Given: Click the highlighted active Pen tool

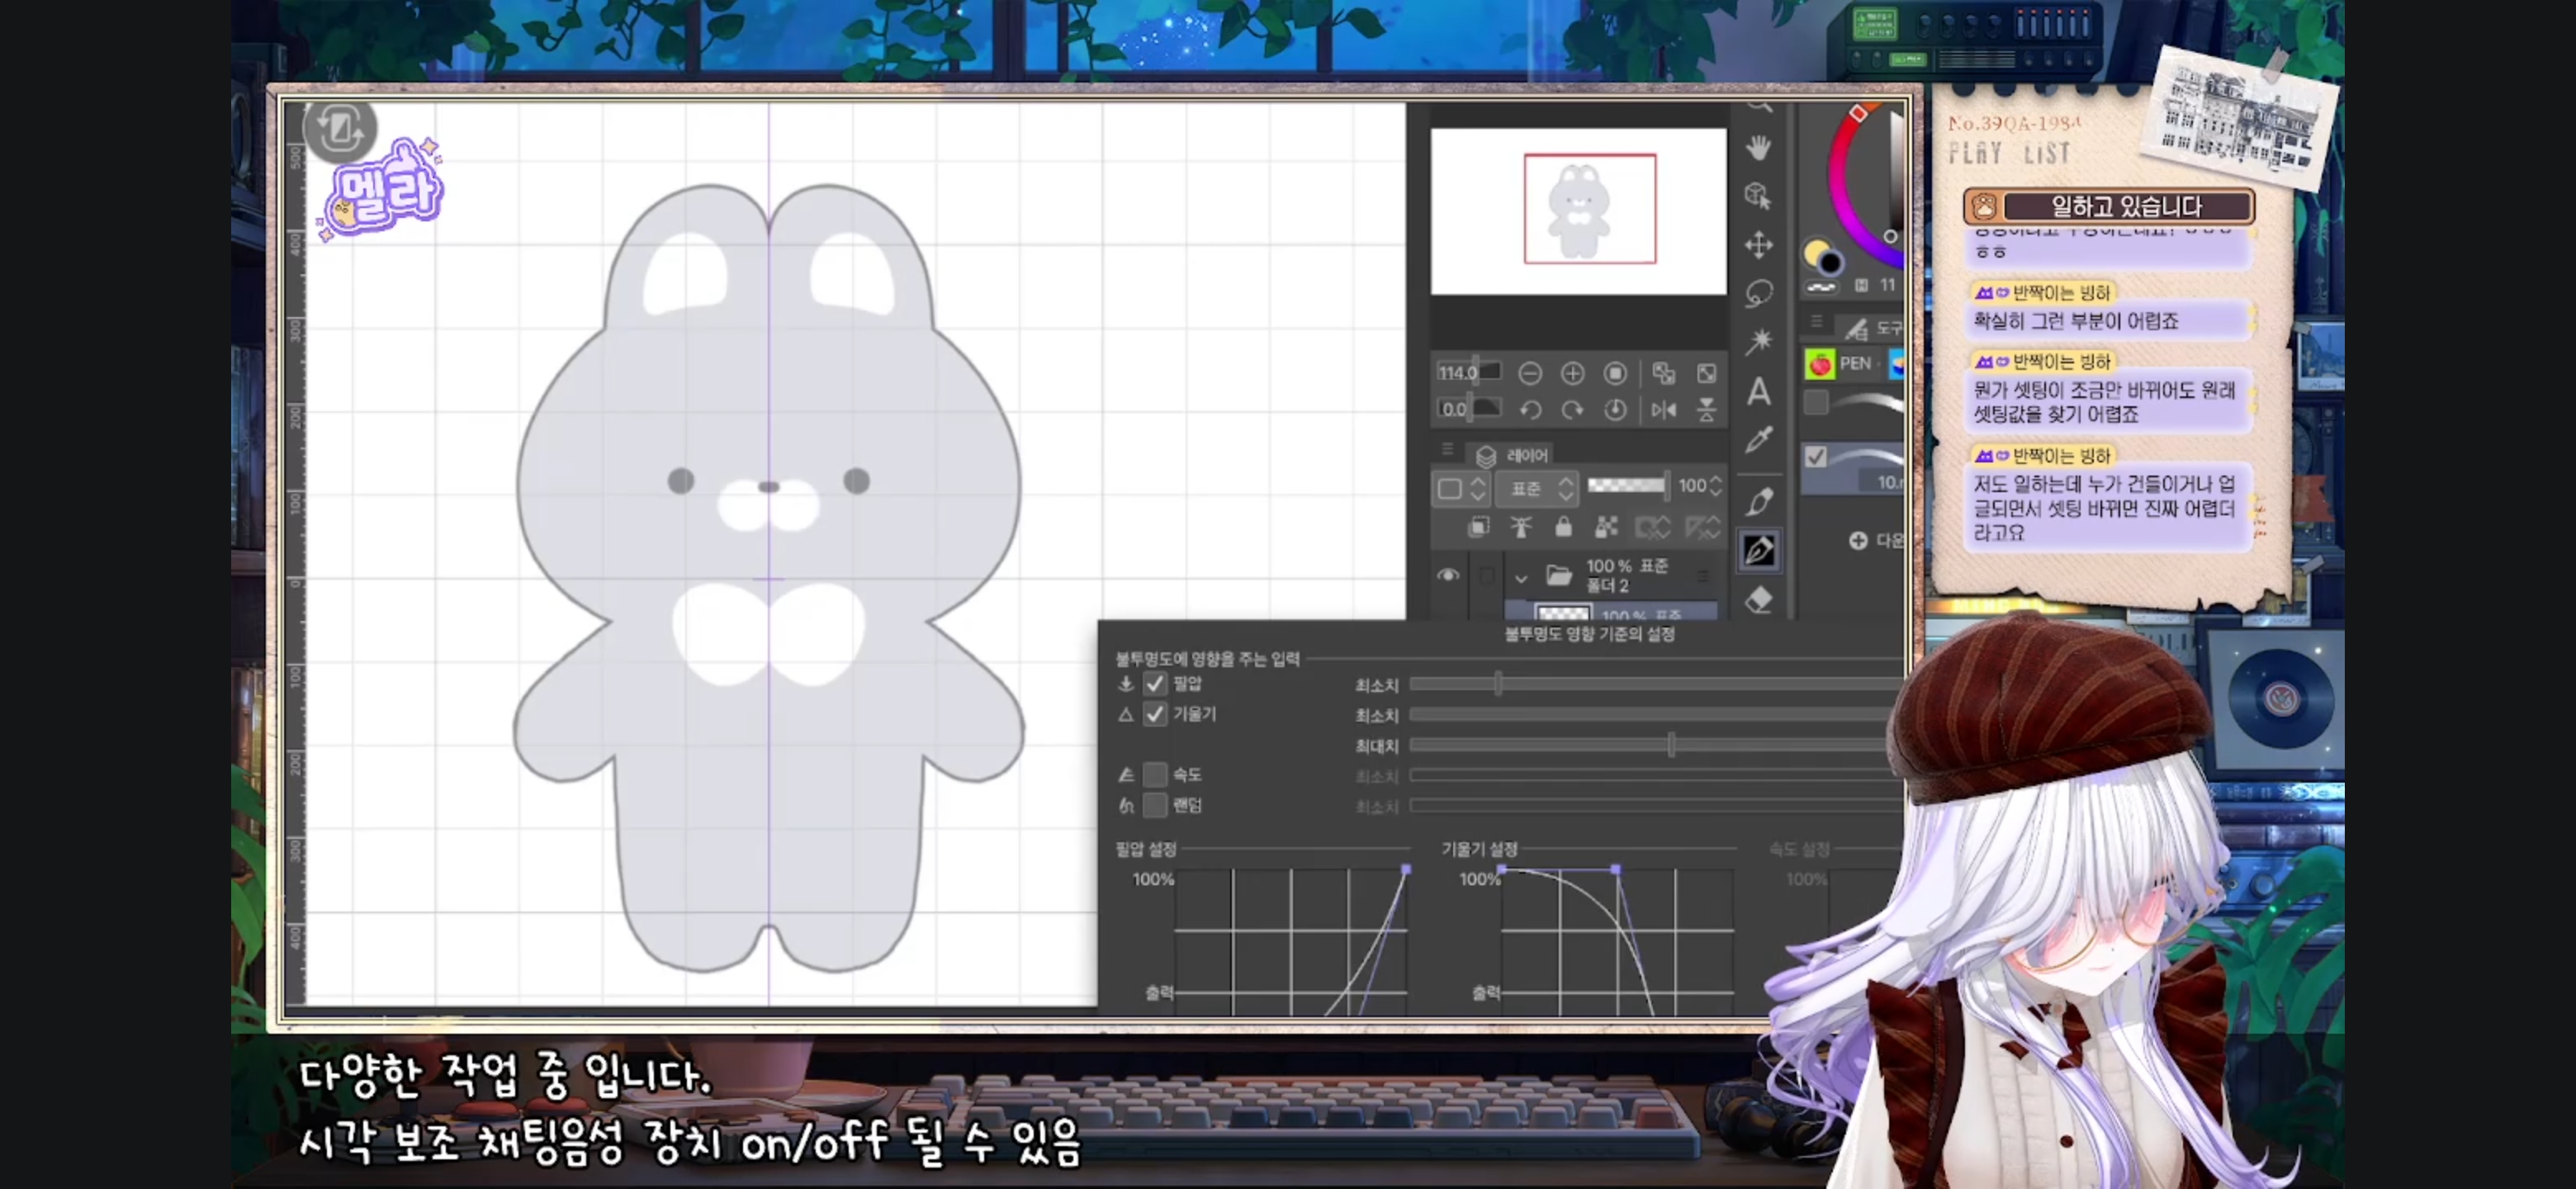Looking at the screenshot, I should [x=1758, y=550].
